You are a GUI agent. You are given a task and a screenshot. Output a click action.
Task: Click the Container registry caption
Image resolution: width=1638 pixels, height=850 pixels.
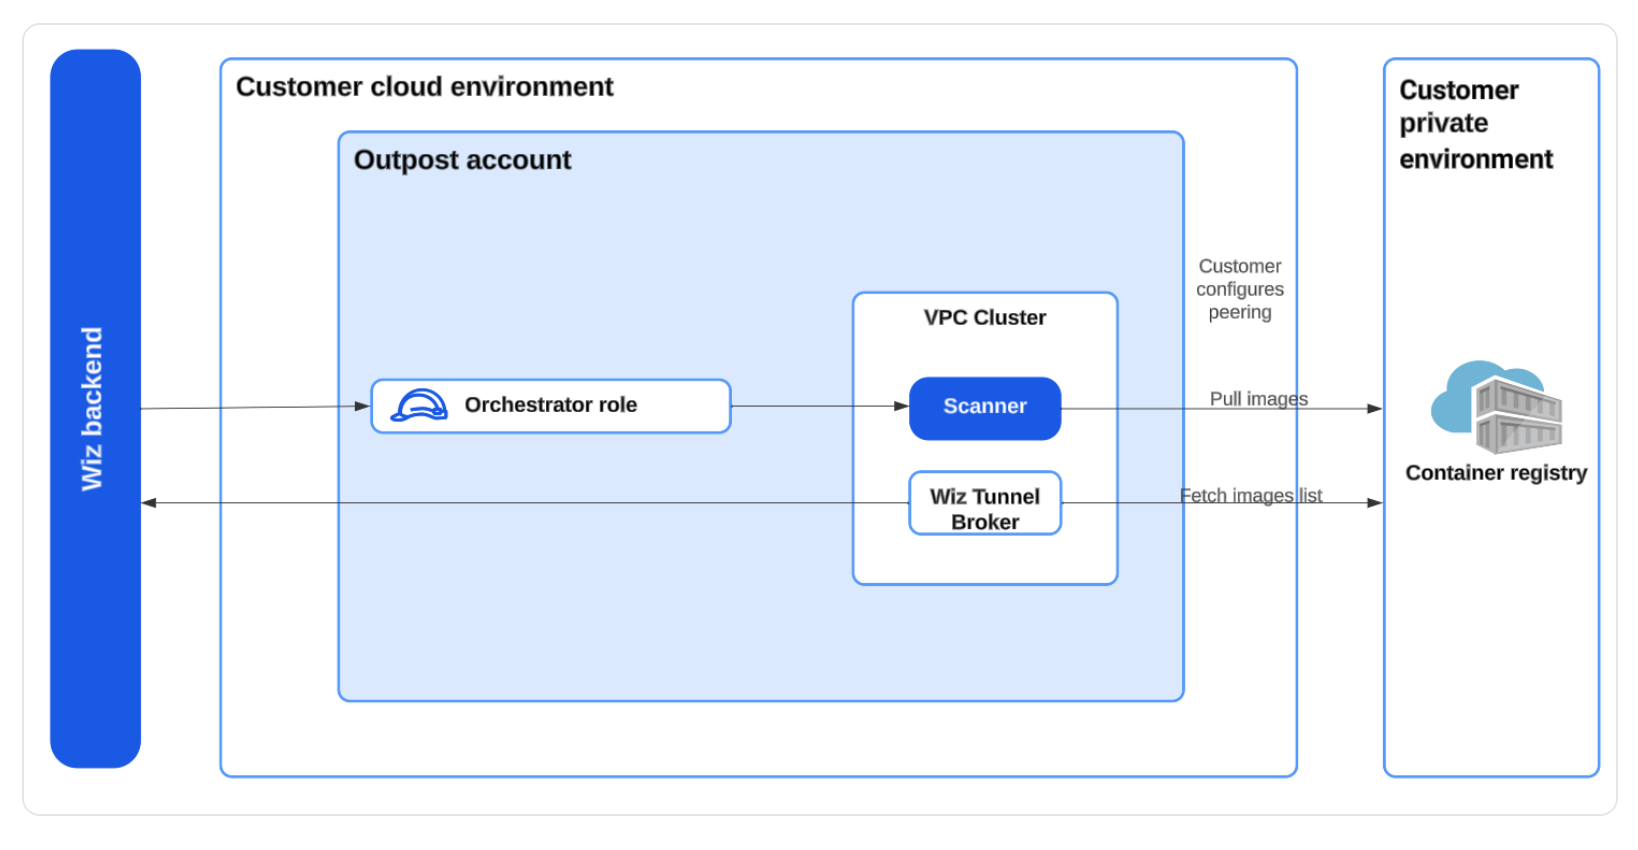tap(1496, 473)
